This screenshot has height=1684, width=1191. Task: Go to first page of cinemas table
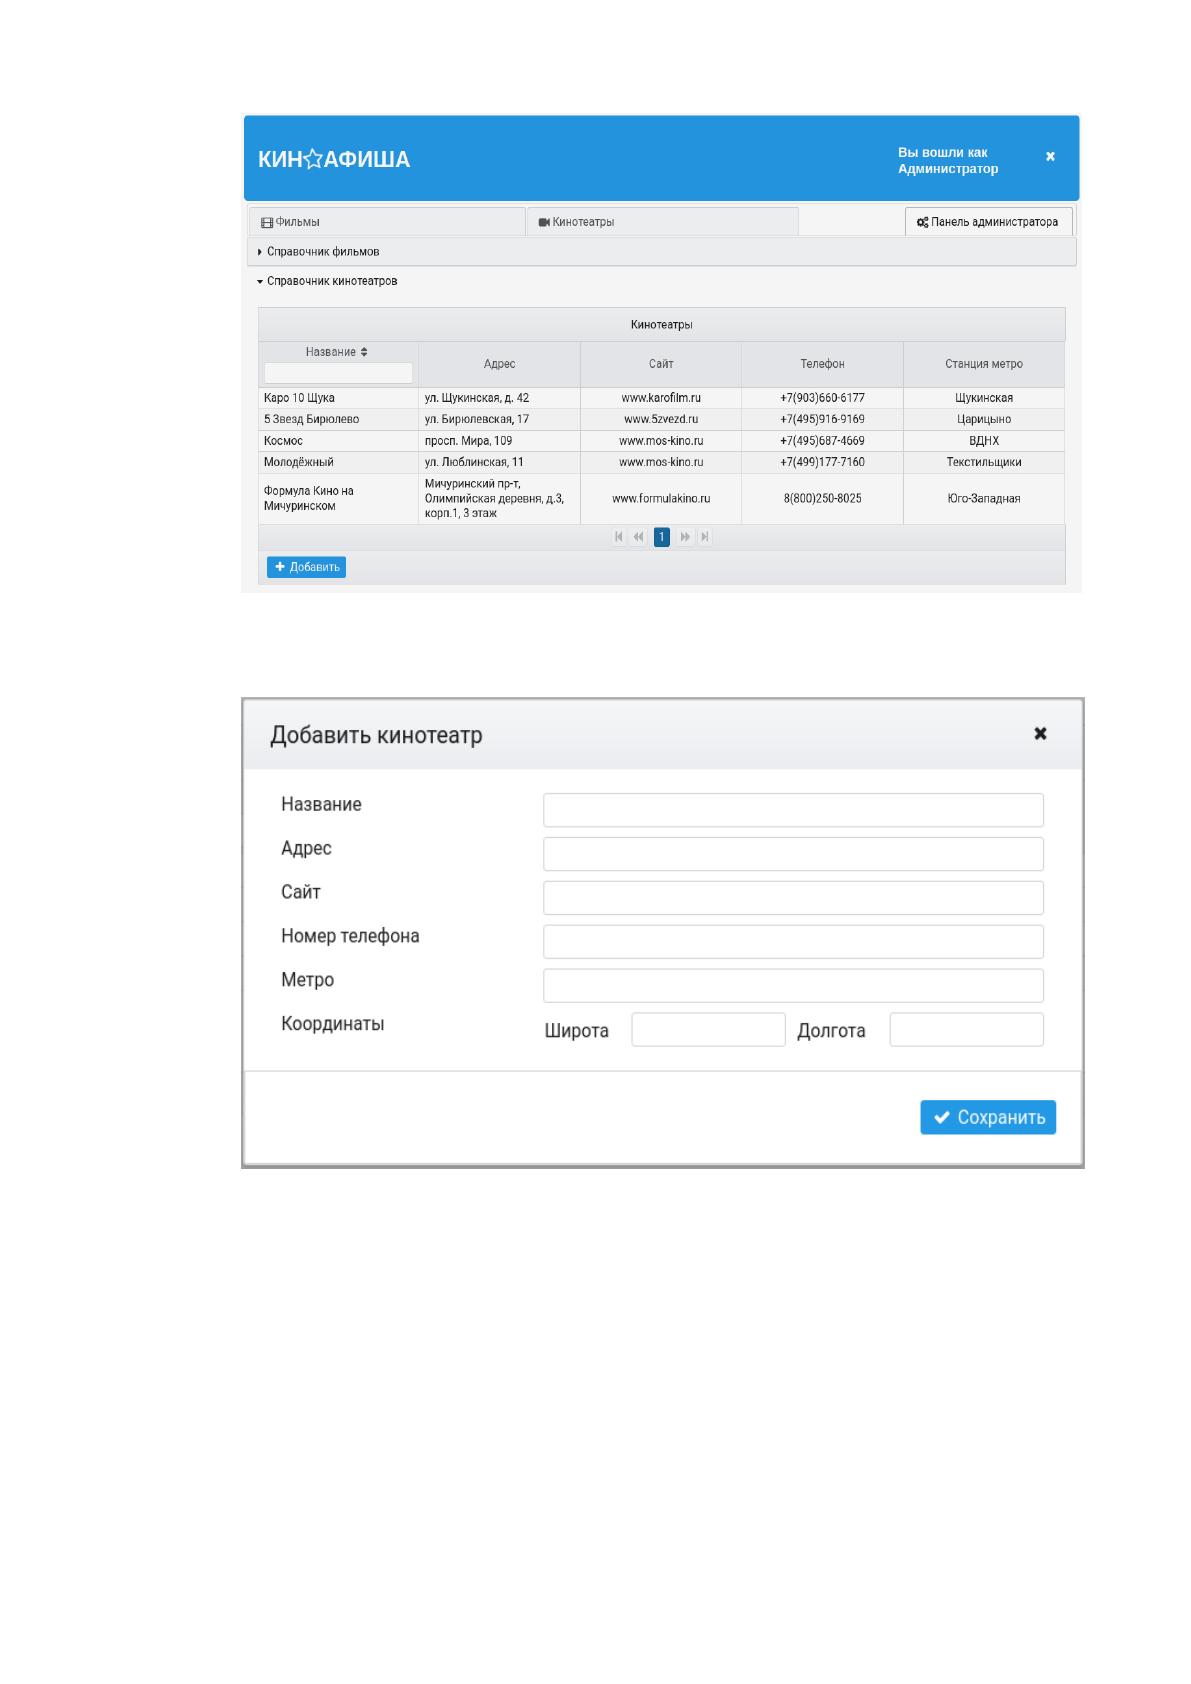[619, 537]
